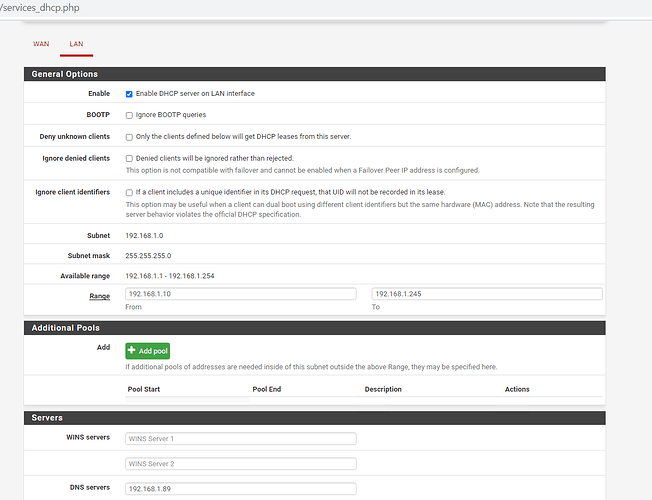Click the Pool End column header
Image resolution: width=652 pixels, height=500 pixels.
267,389
